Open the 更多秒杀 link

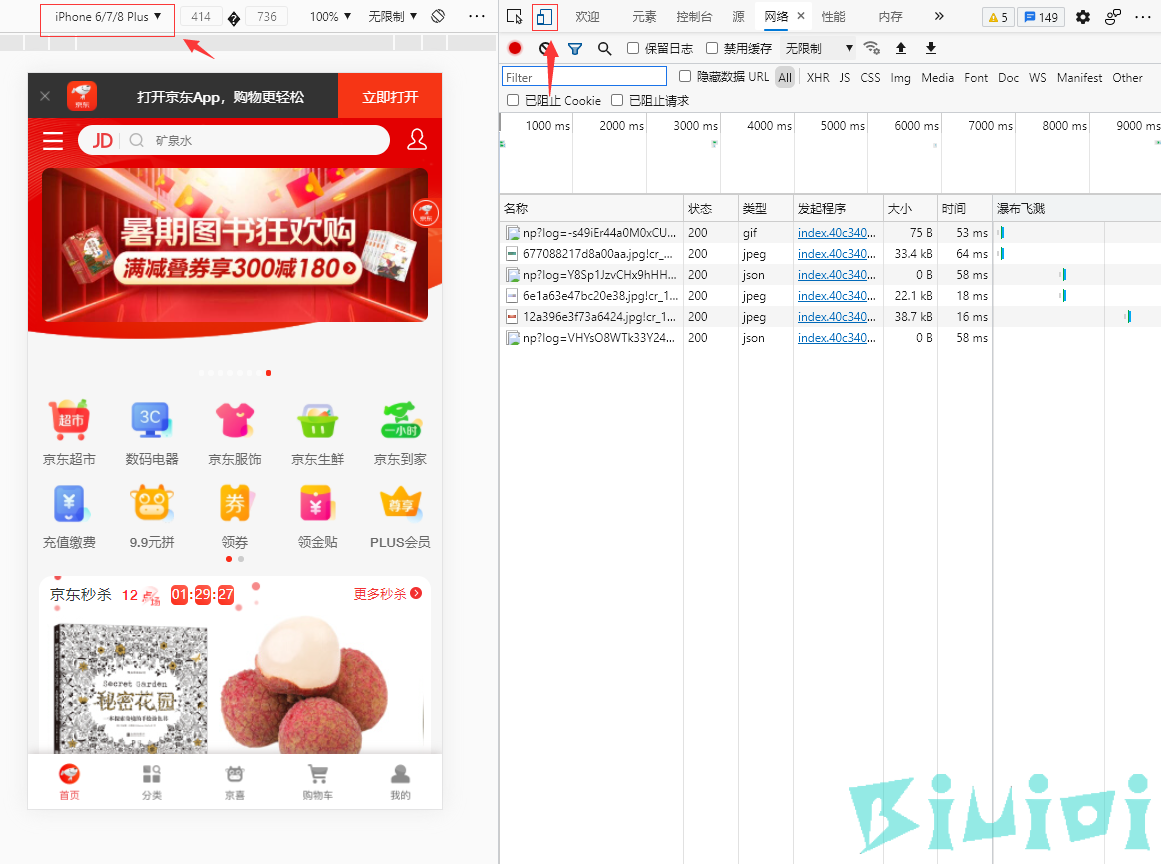coord(387,594)
